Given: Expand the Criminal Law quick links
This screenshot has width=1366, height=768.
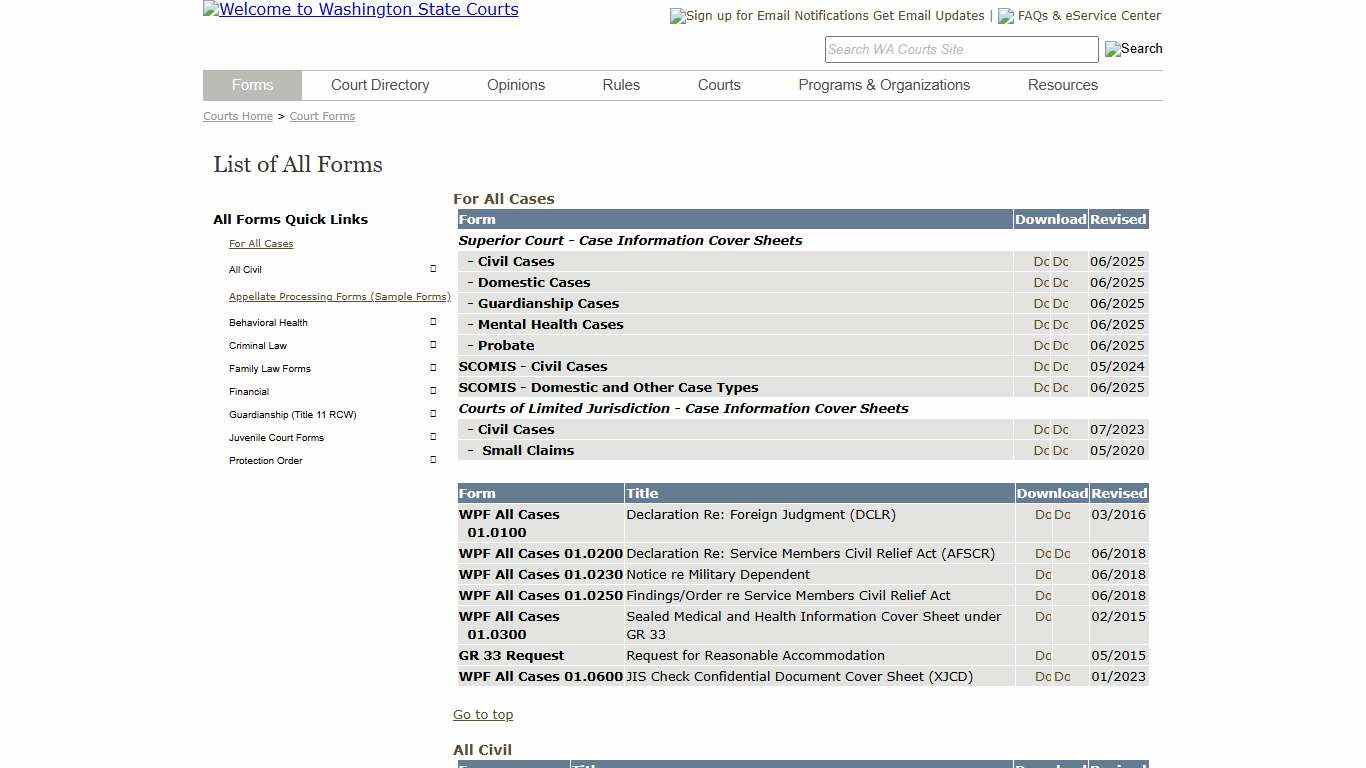Looking at the screenshot, I should (x=432, y=344).
